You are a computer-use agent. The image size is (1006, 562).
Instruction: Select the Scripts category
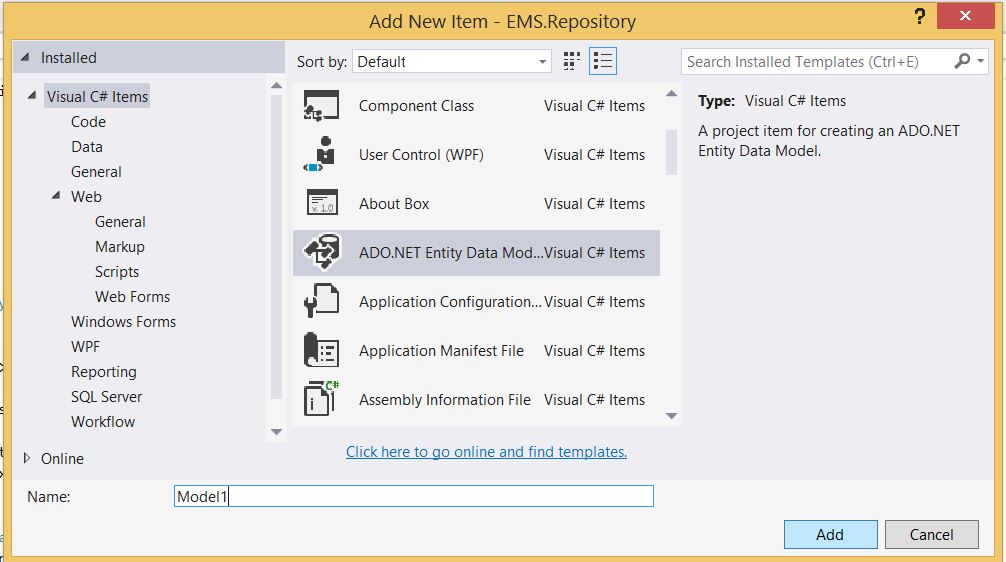117,272
